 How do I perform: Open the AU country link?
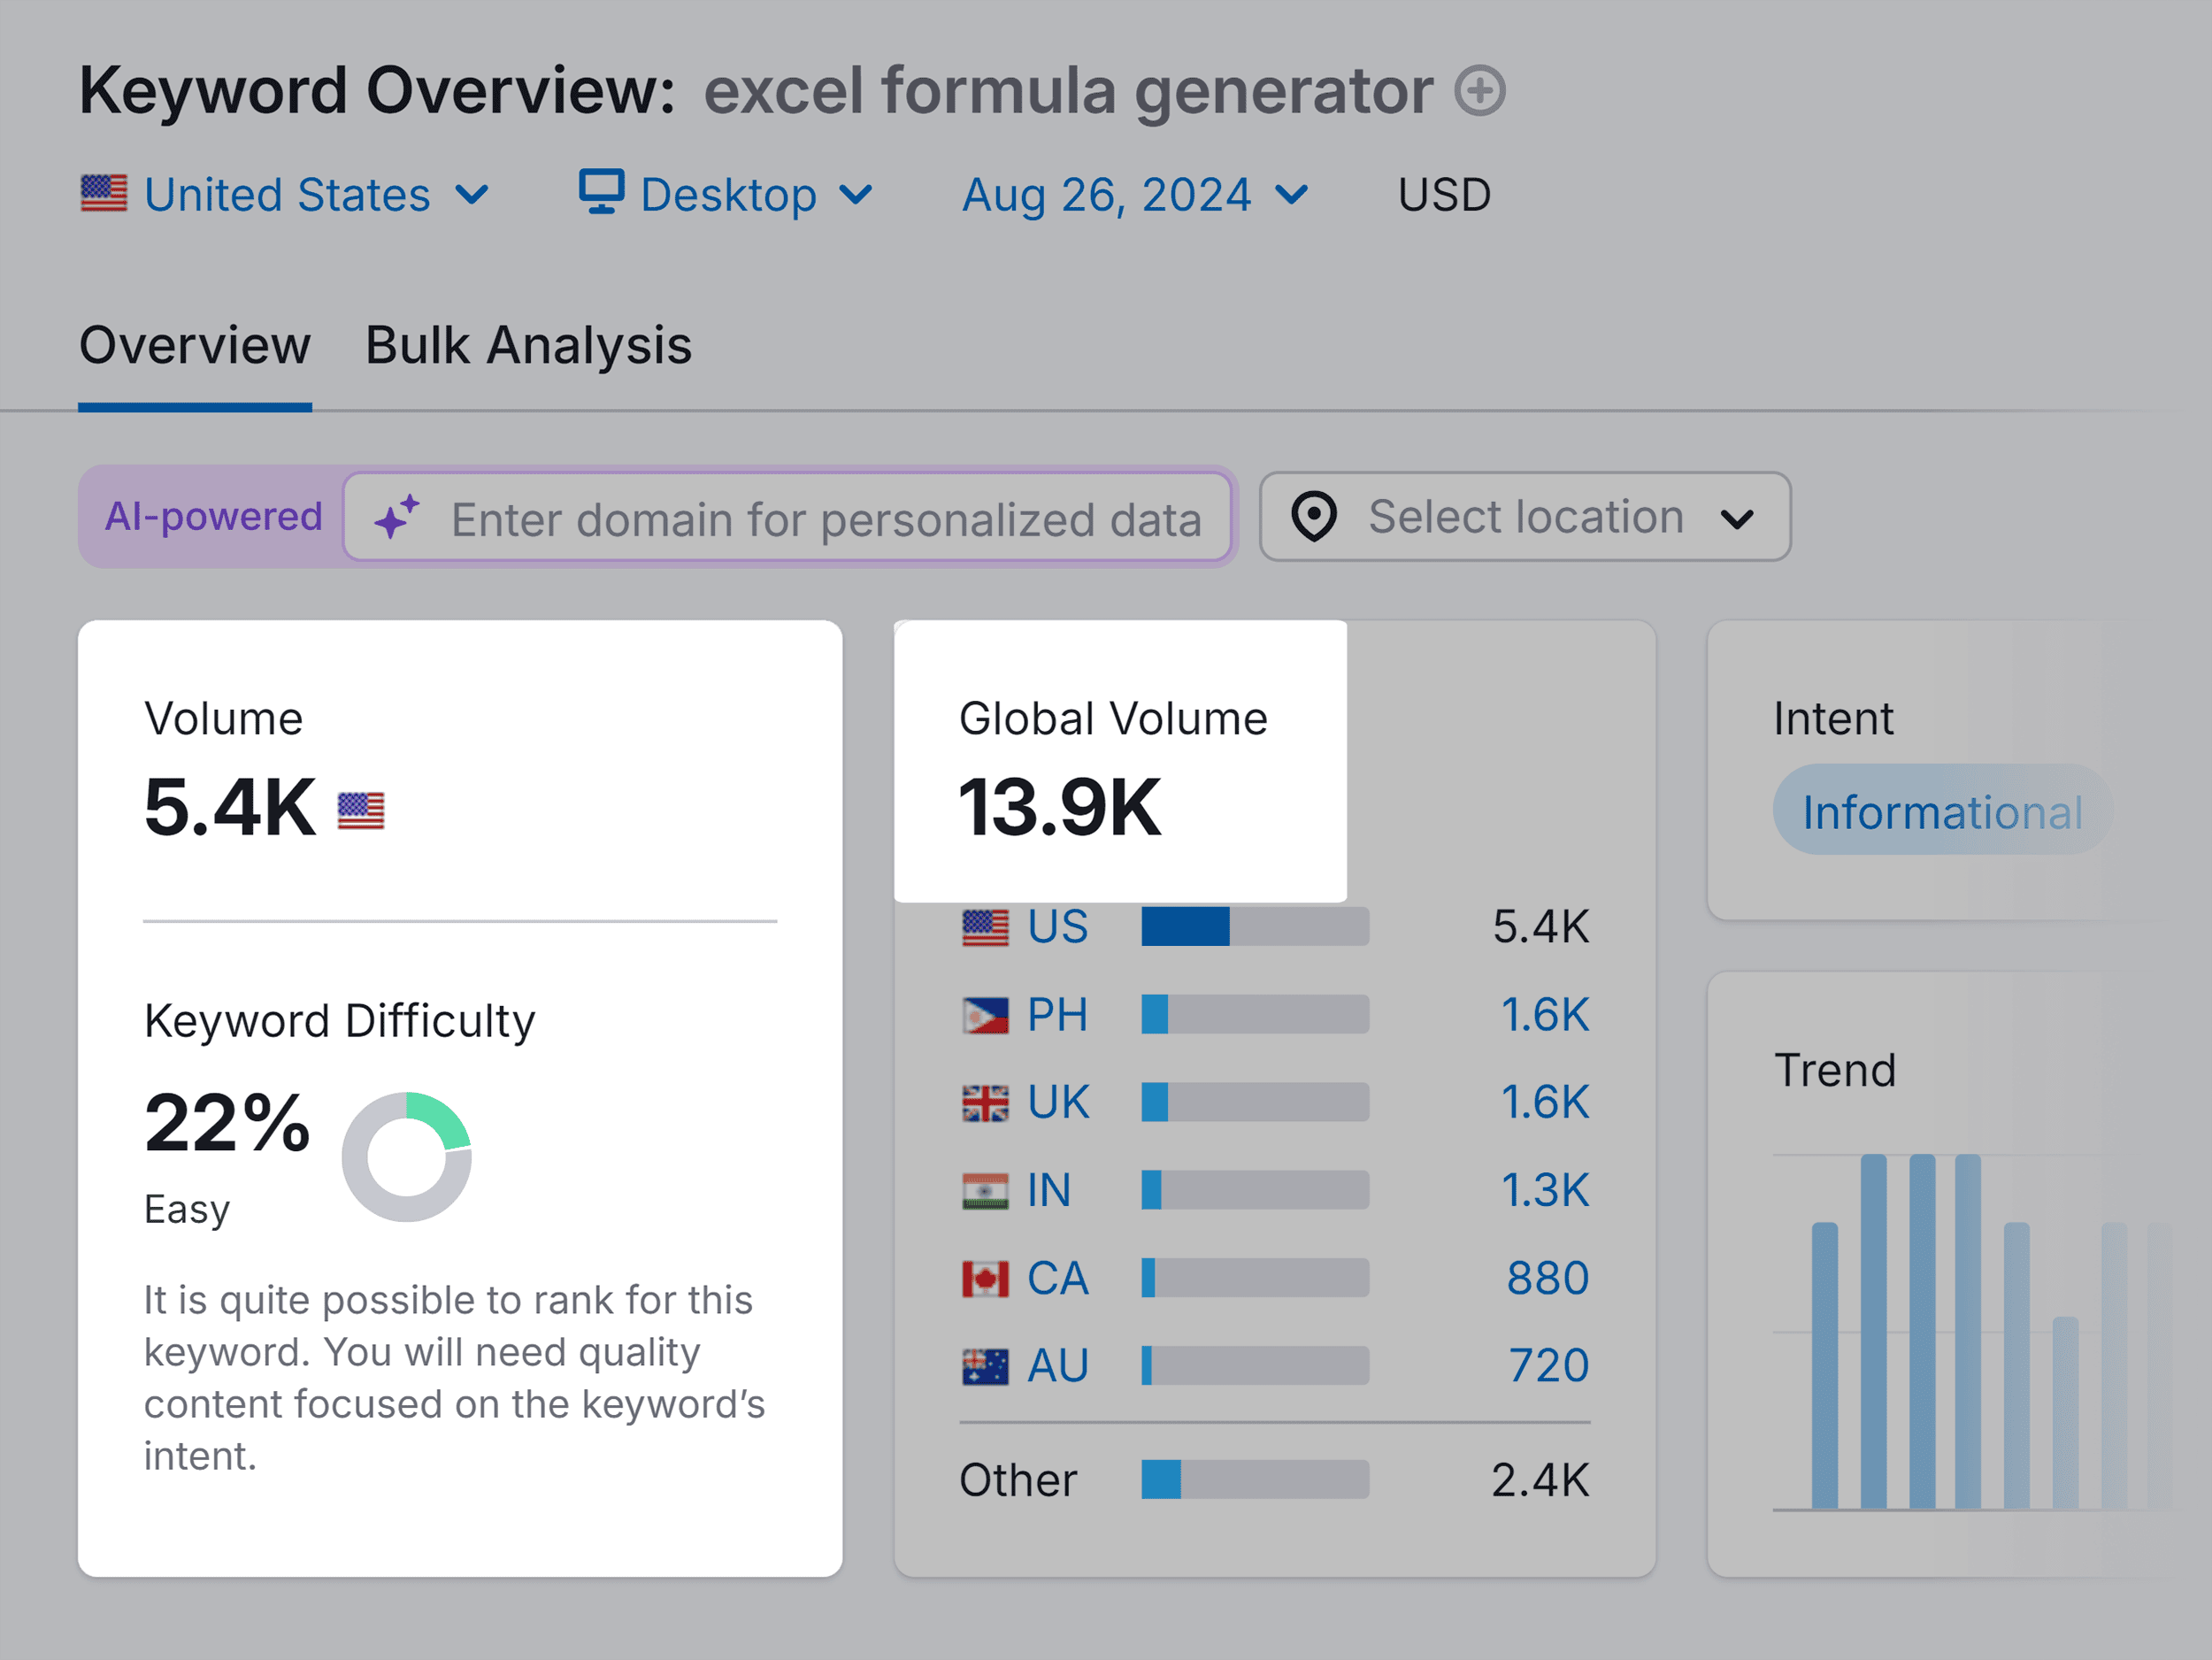tap(1058, 1366)
